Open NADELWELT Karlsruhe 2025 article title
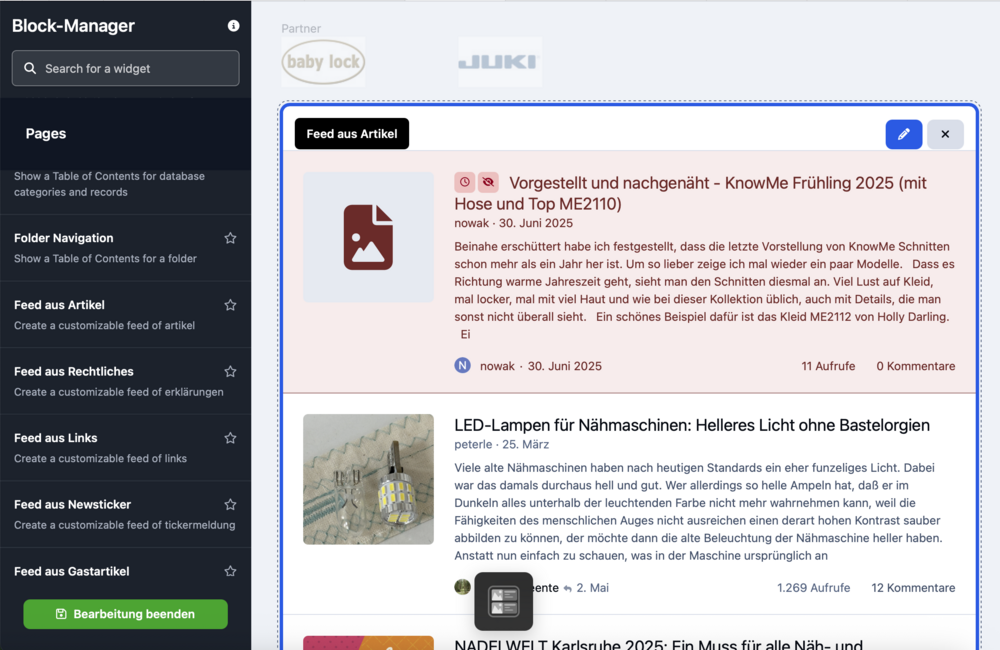This screenshot has height=650, width=1000. click(658, 643)
